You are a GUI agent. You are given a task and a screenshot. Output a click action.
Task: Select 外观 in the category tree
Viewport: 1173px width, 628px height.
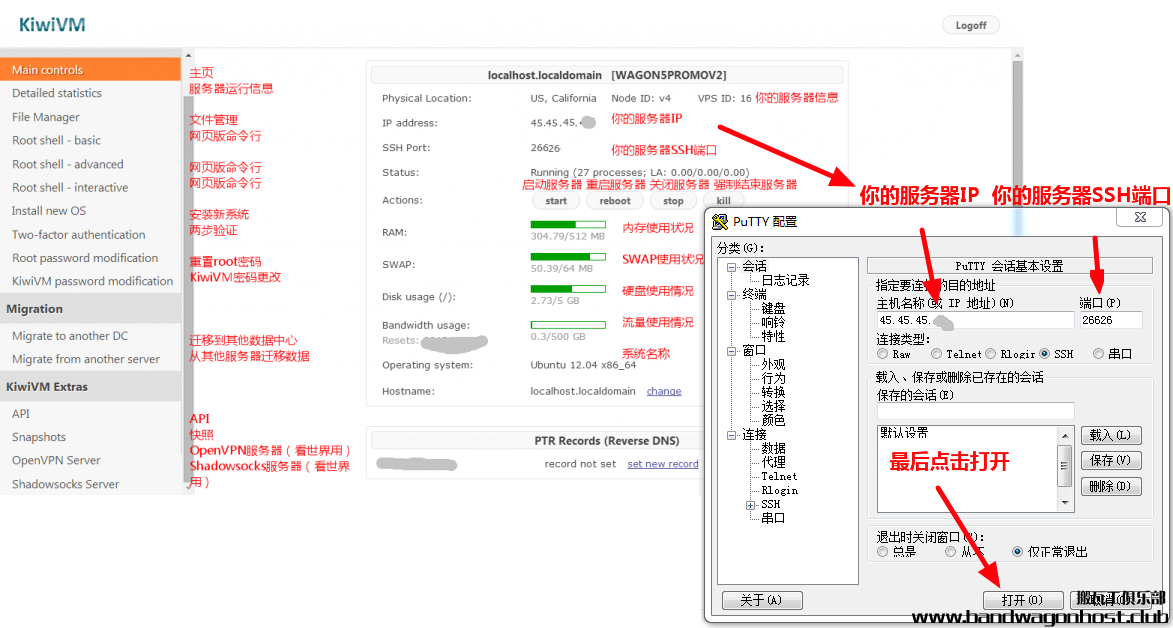774,365
